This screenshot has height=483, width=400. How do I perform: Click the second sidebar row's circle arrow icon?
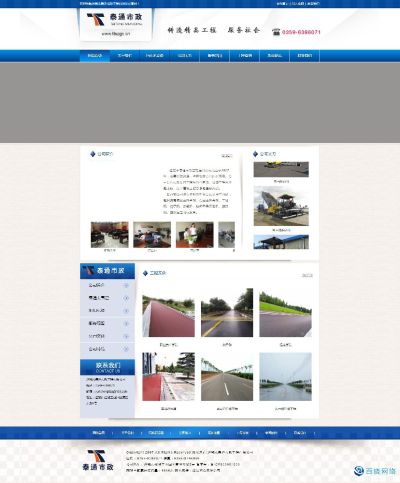coord(126,298)
